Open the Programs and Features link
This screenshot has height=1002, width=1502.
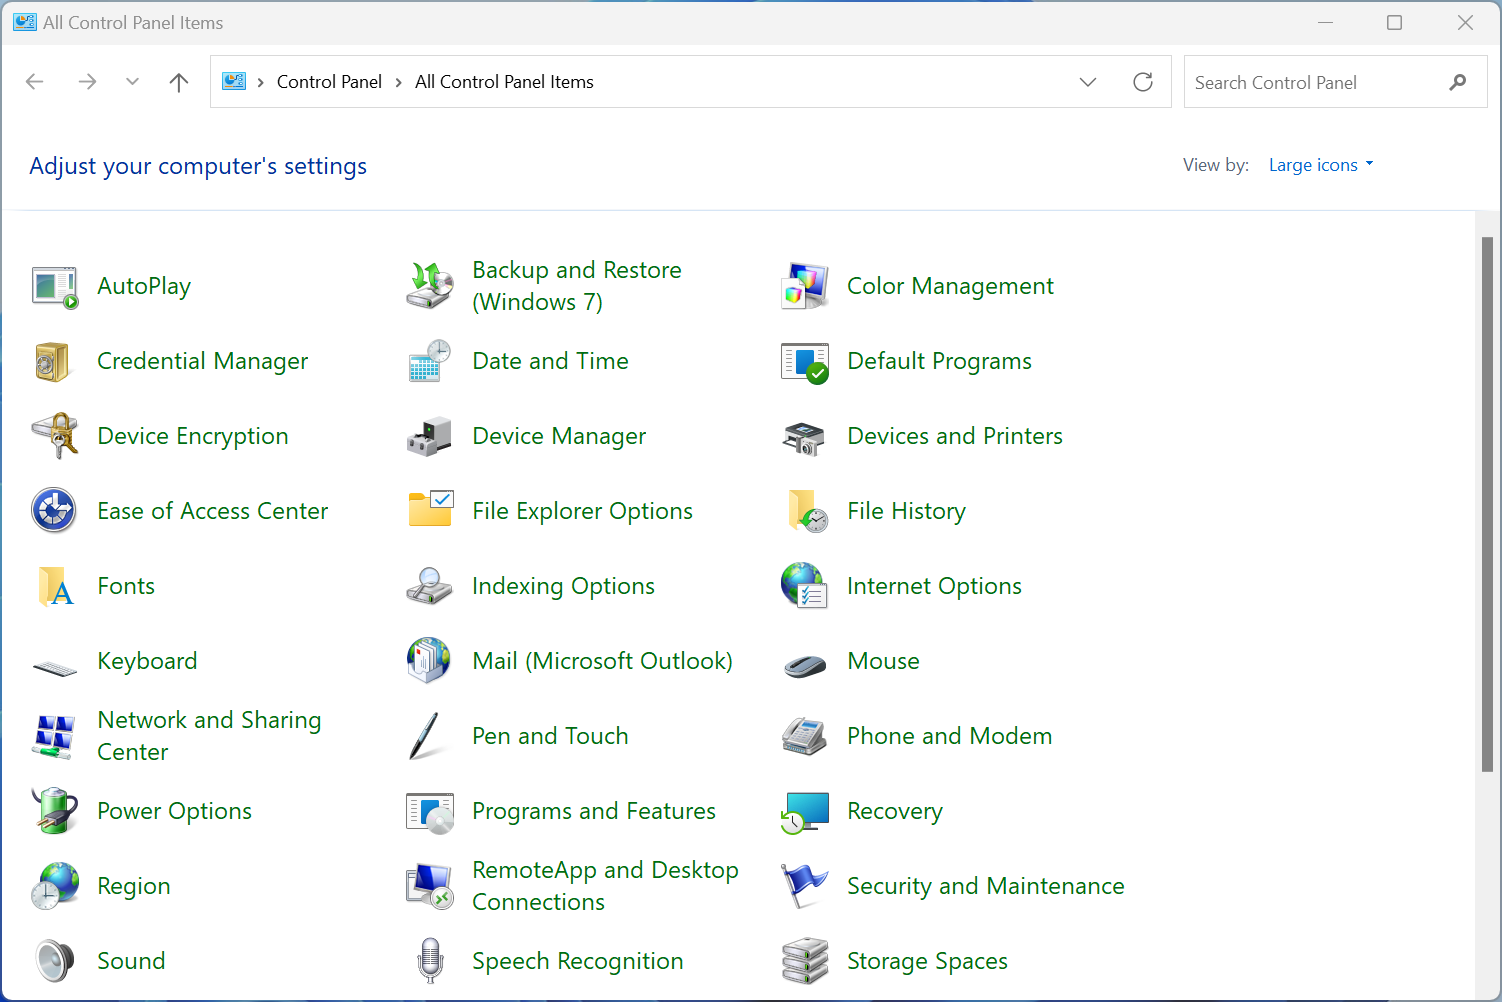pyautogui.click(x=594, y=812)
